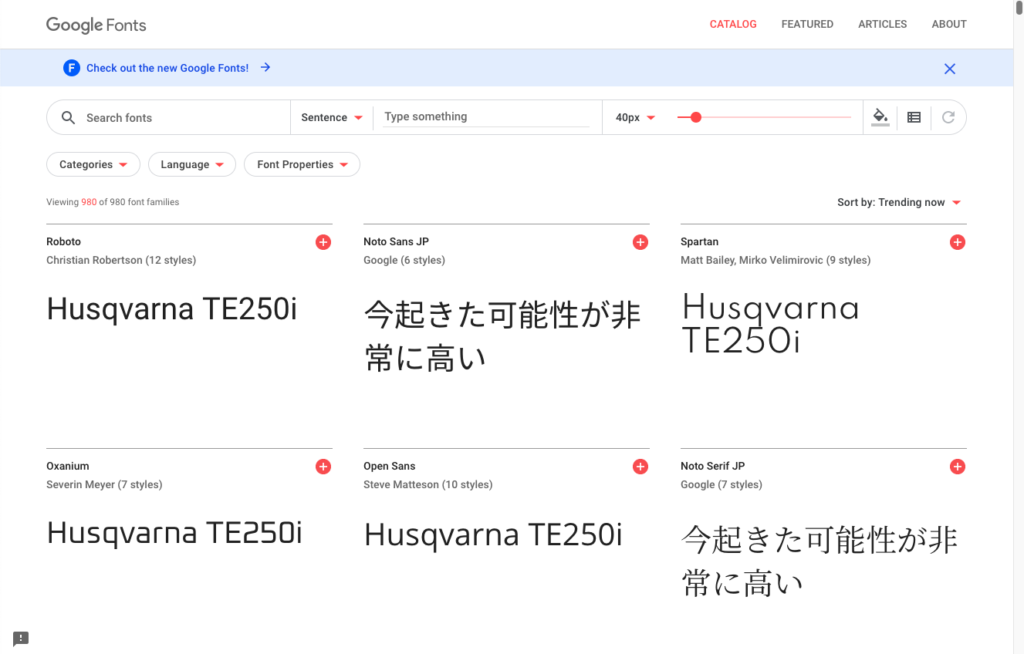
Task: Click 'Matt Bailey, Mirko Velimirovic (9 styles)' text
Action: [x=776, y=260]
